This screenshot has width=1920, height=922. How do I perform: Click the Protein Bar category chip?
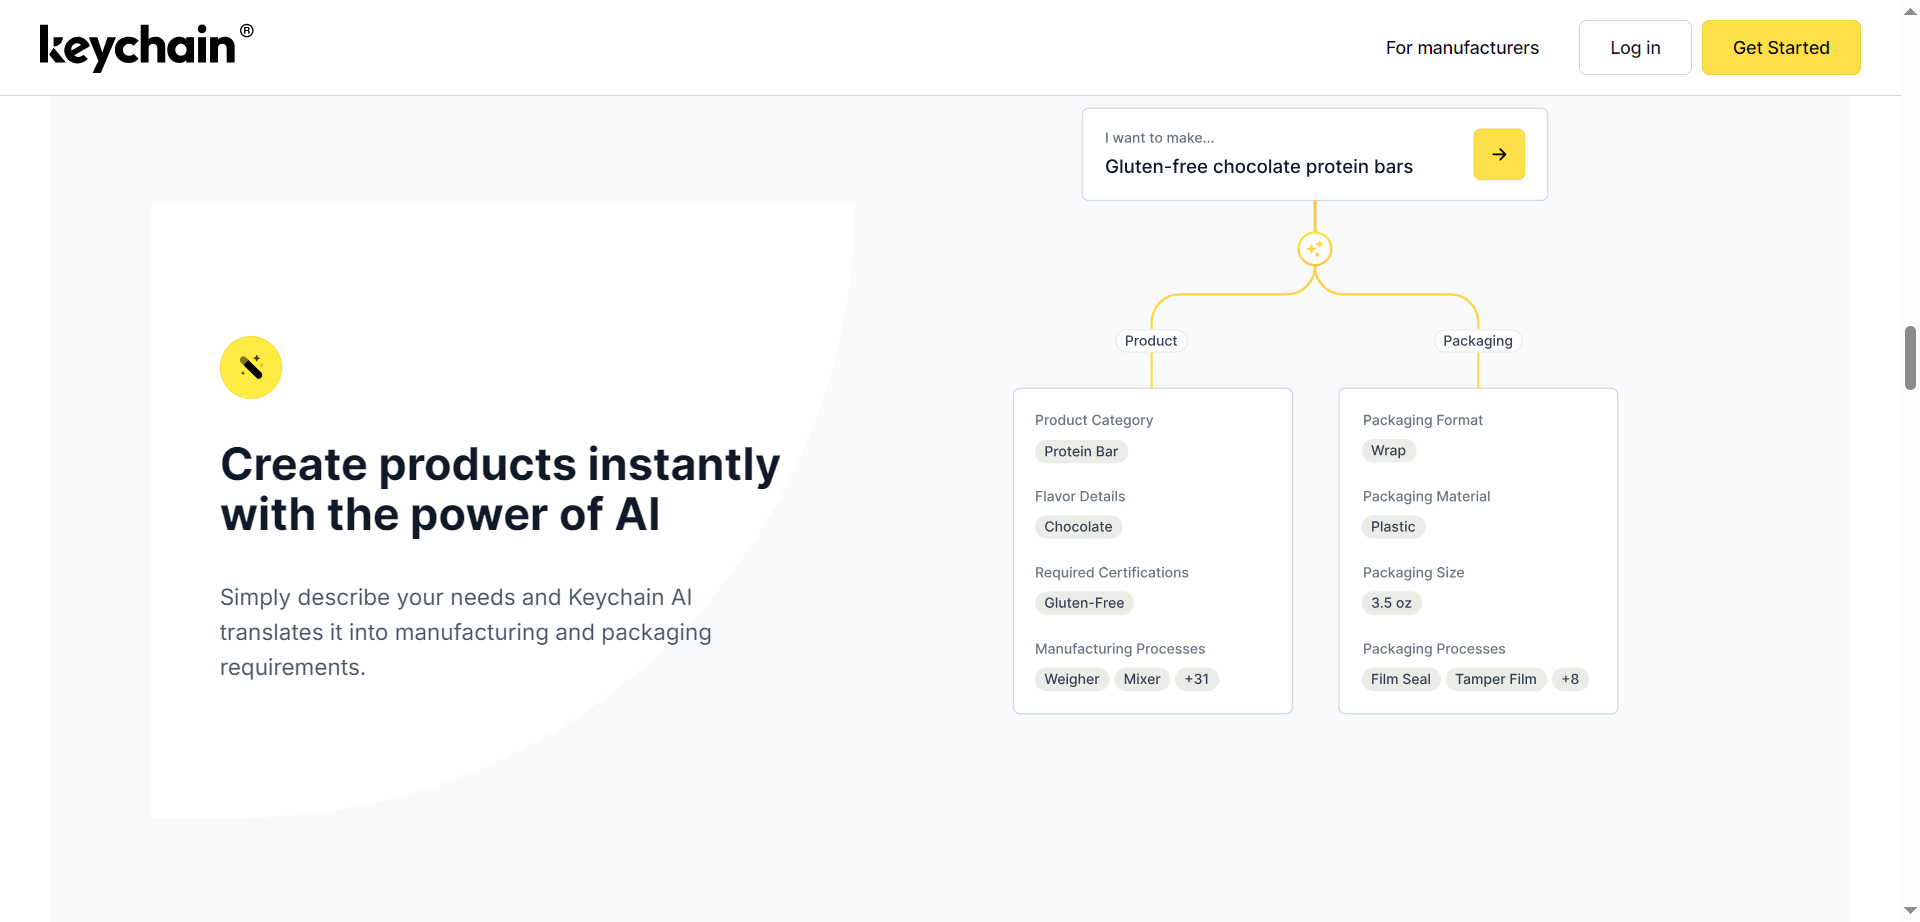pos(1080,452)
